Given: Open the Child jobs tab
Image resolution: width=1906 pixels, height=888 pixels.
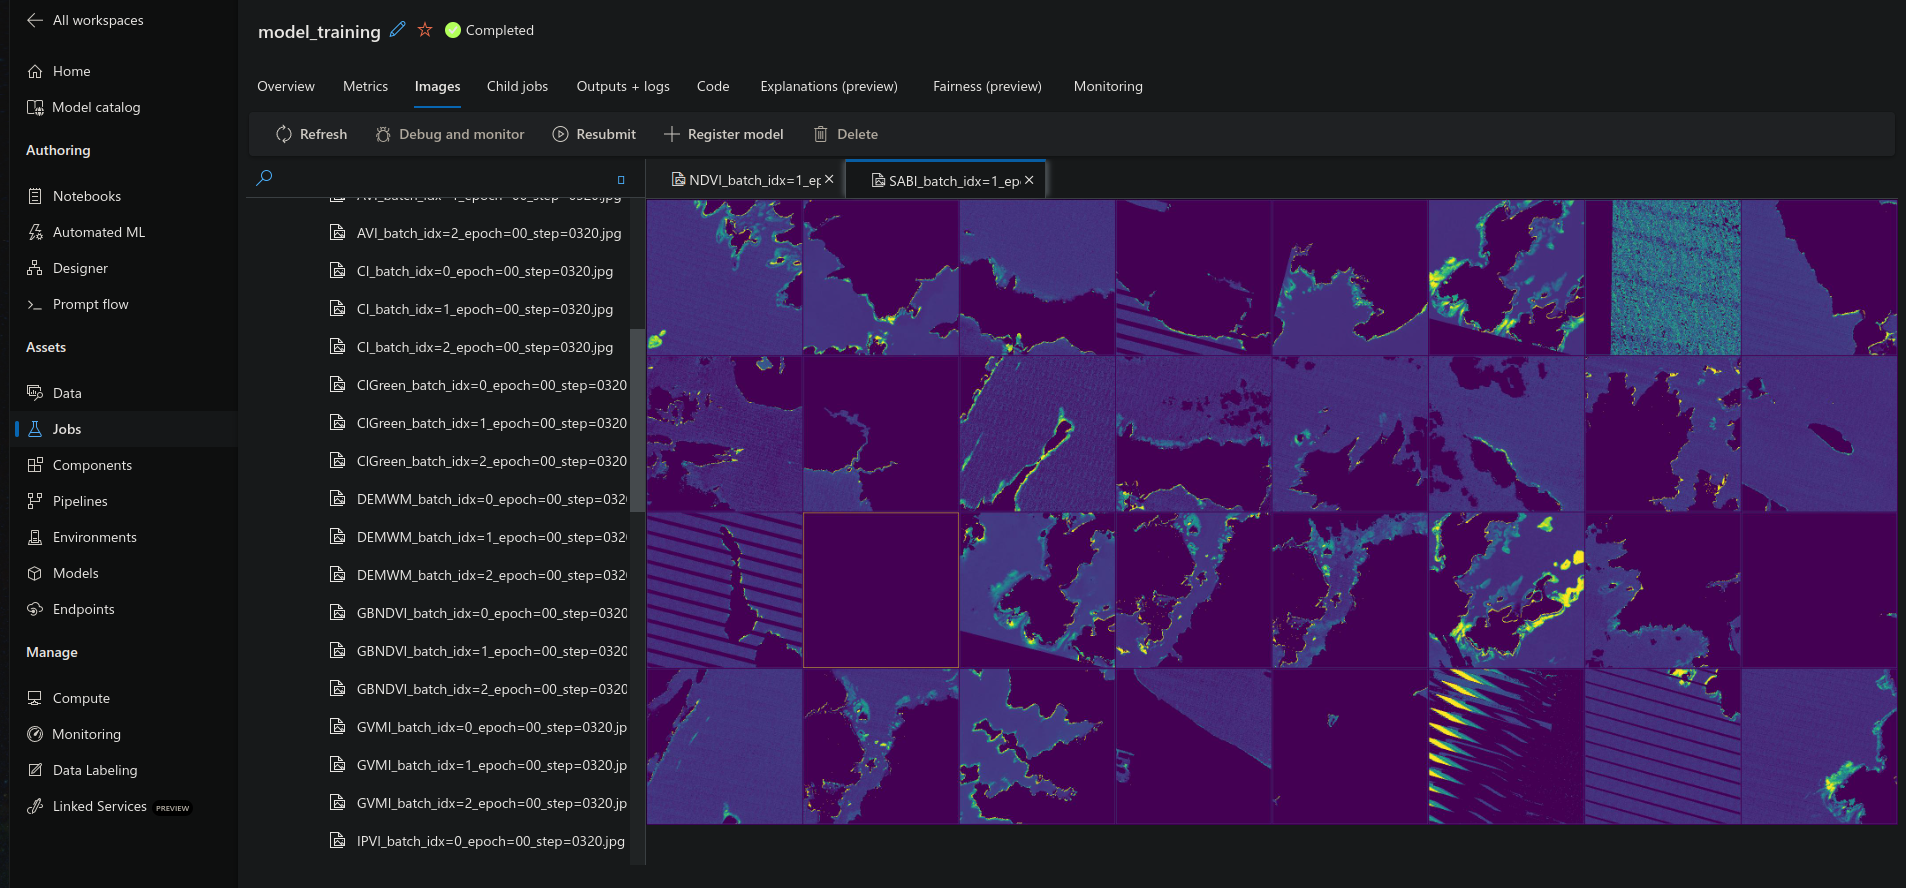Looking at the screenshot, I should pos(517,86).
